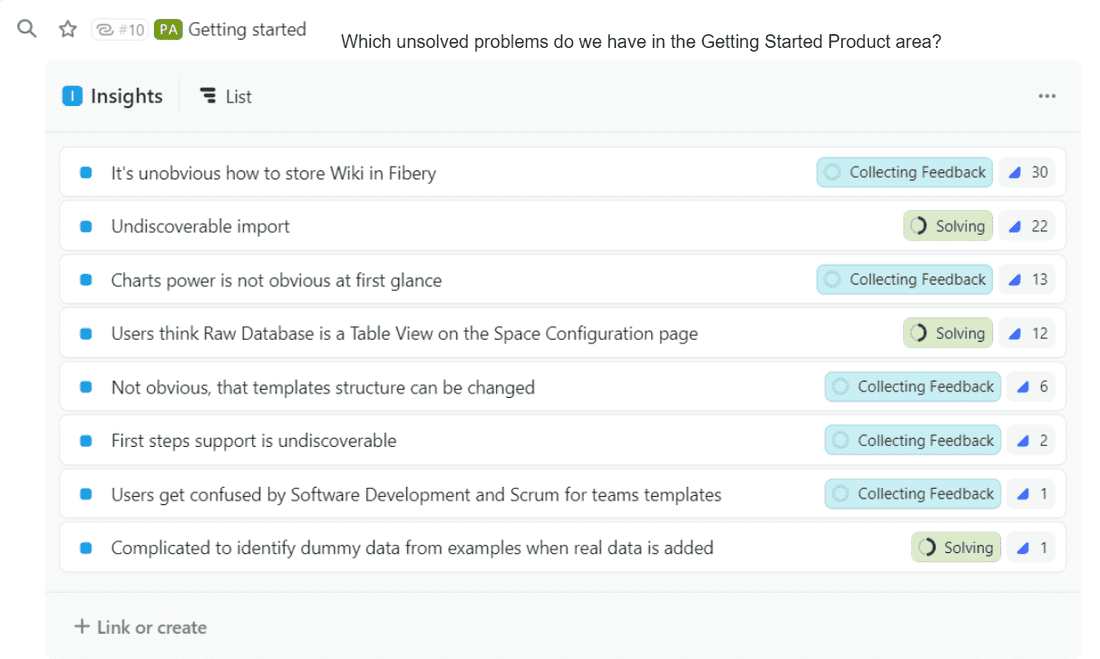Screen dimensions: 1100x659
Task: Open the three-dot options menu for Insights
Action: (x=1046, y=96)
